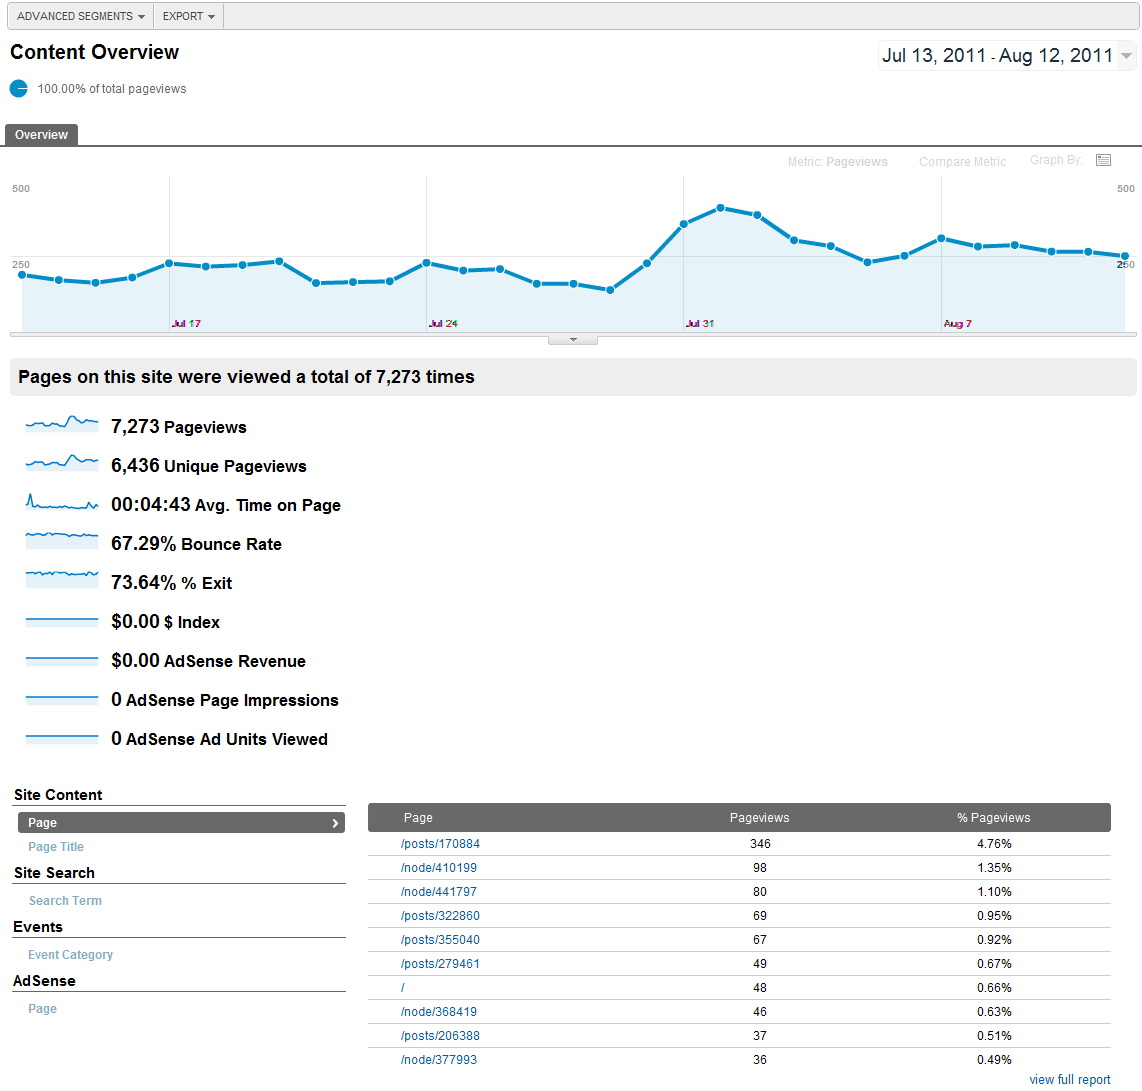Select Page under Site Content
Screen dimensions: 1142x1091
coord(181,822)
